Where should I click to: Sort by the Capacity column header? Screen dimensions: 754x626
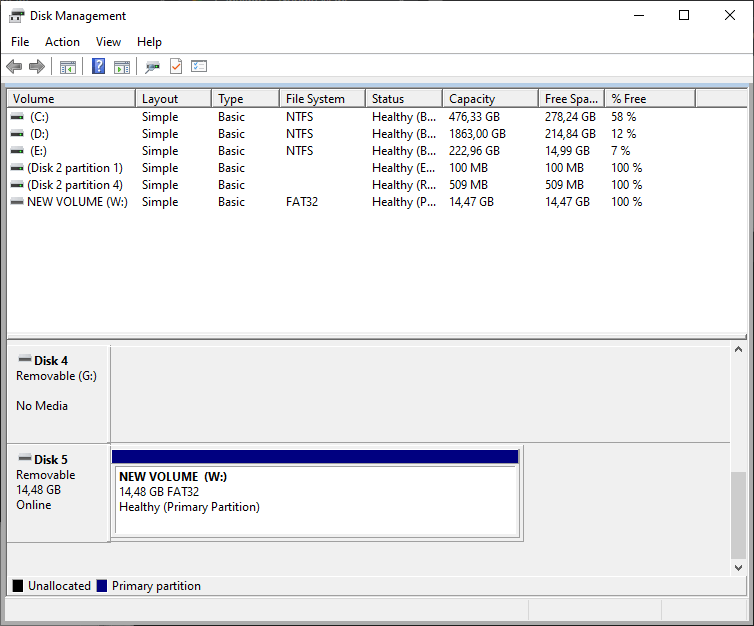click(x=490, y=99)
